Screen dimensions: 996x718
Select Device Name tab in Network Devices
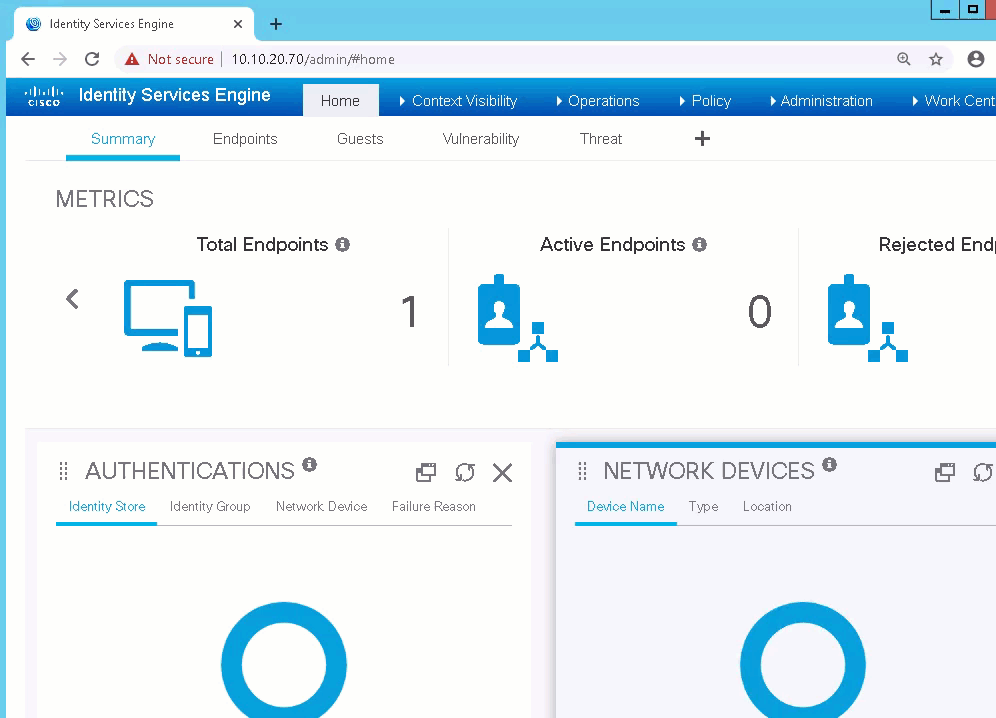626,506
